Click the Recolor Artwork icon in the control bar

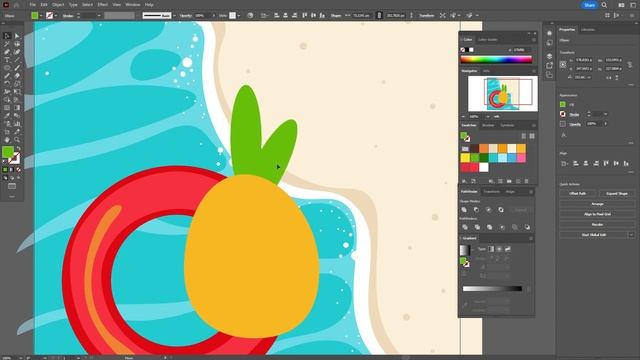pos(250,16)
